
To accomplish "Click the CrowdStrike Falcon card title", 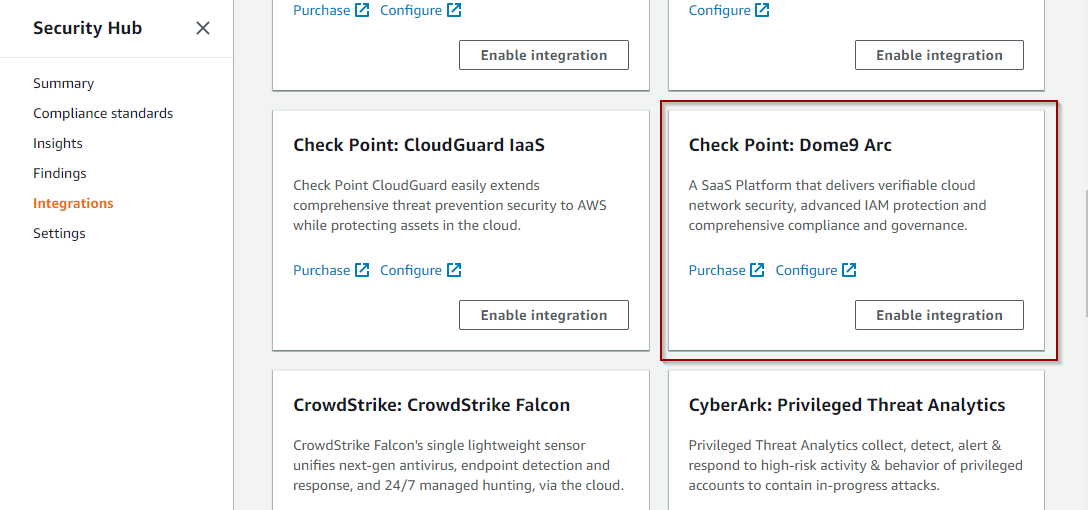I will click(x=432, y=405).
